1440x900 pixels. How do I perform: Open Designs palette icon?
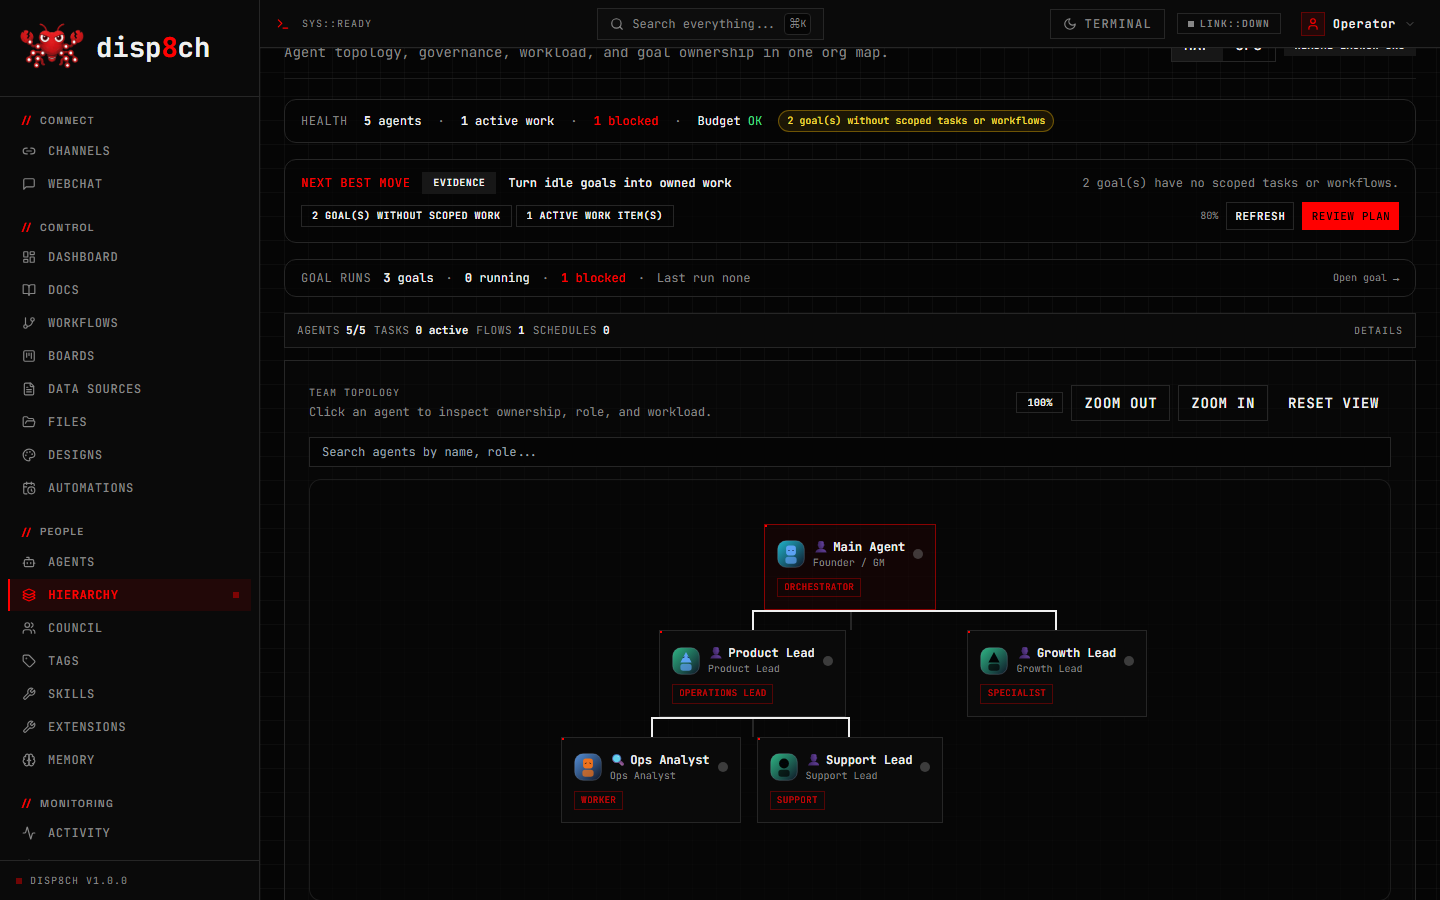click(x=29, y=455)
